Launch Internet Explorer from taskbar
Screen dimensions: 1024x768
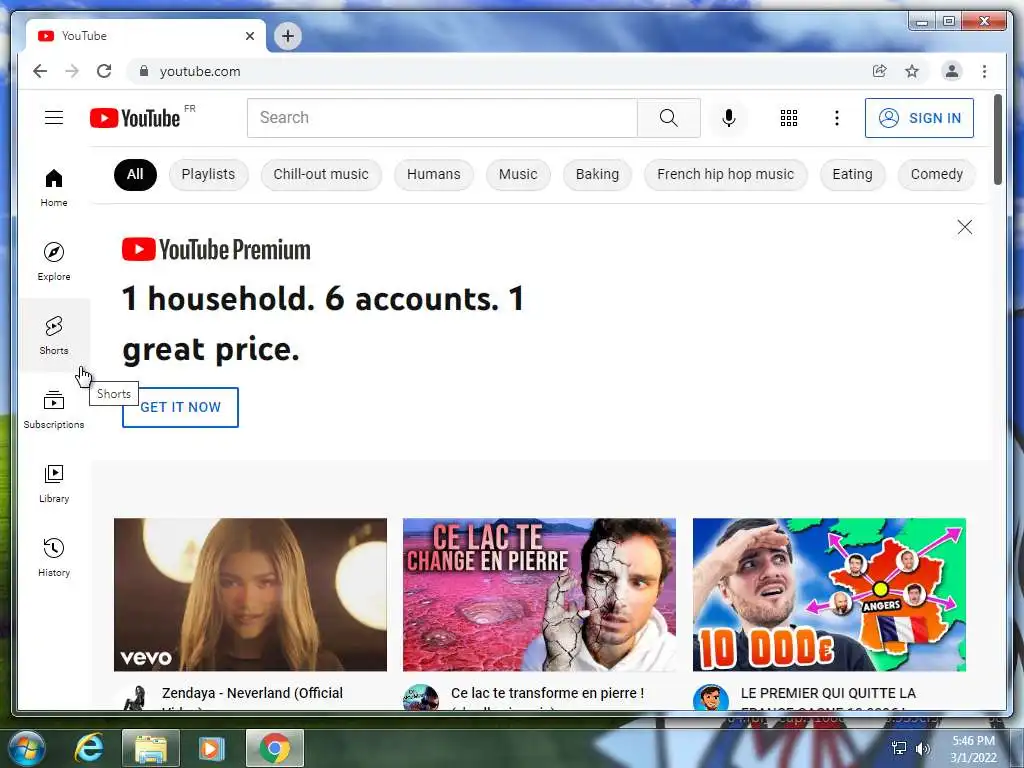pyautogui.click(x=89, y=748)
